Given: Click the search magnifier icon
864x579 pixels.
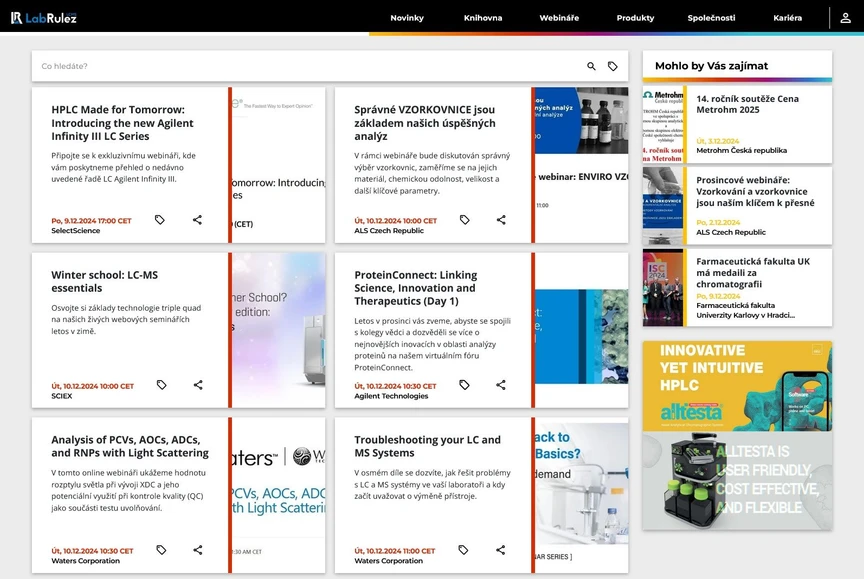Looking at the screenshot, I should click(591, 66).
